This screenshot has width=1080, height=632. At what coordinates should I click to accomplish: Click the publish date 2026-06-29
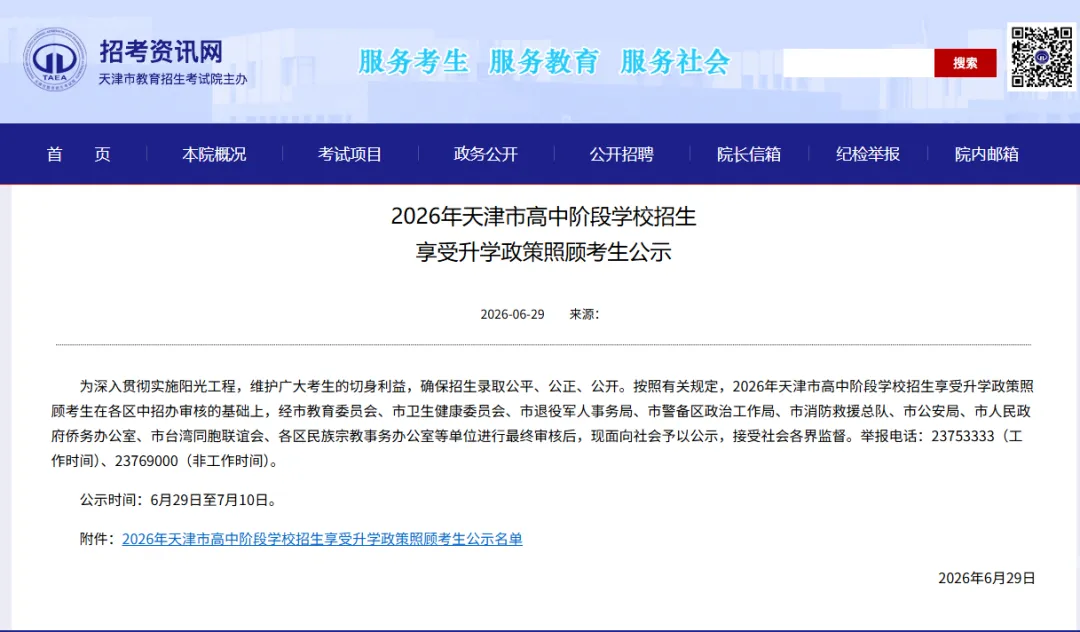[x=512, y=315]
